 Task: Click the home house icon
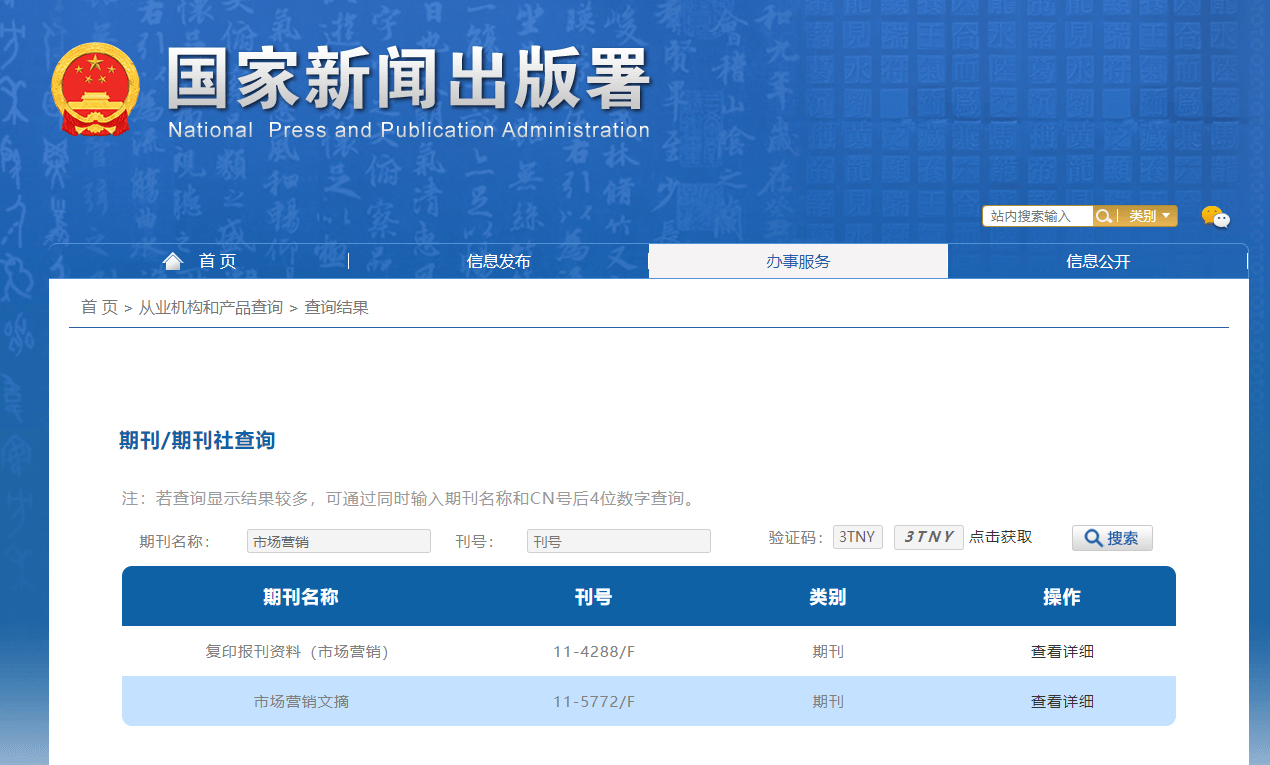pyautogui.click(x=173, y=261)
